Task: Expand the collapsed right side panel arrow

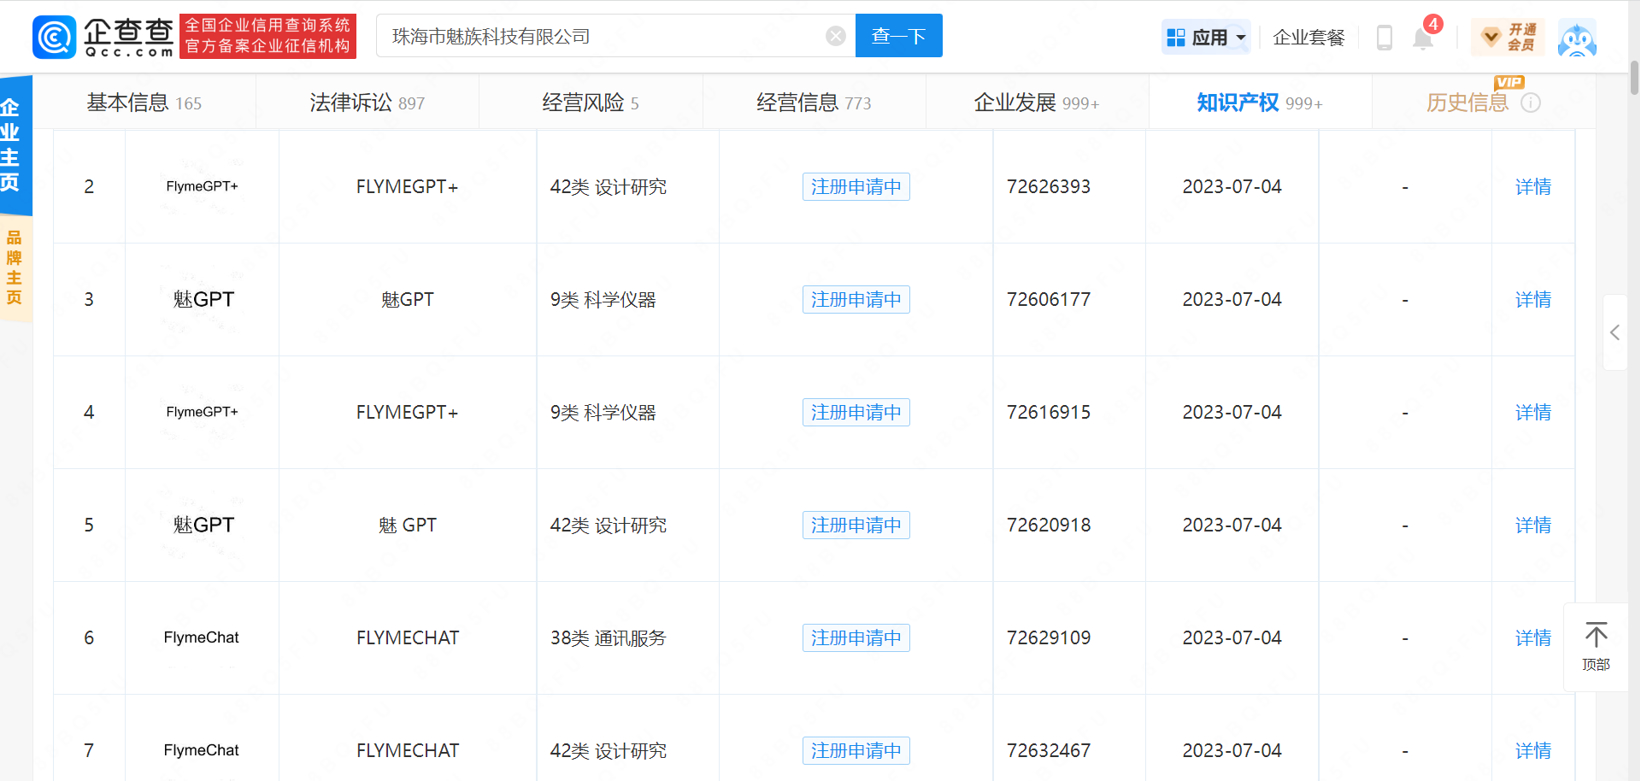Action: coord(1615,332)
